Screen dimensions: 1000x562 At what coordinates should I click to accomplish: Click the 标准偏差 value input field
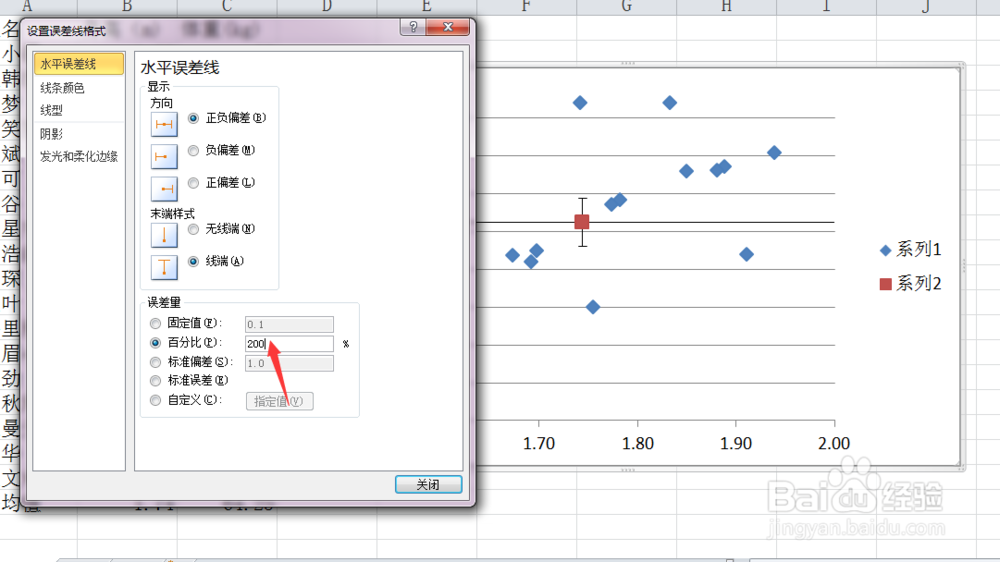coord(289,363)
